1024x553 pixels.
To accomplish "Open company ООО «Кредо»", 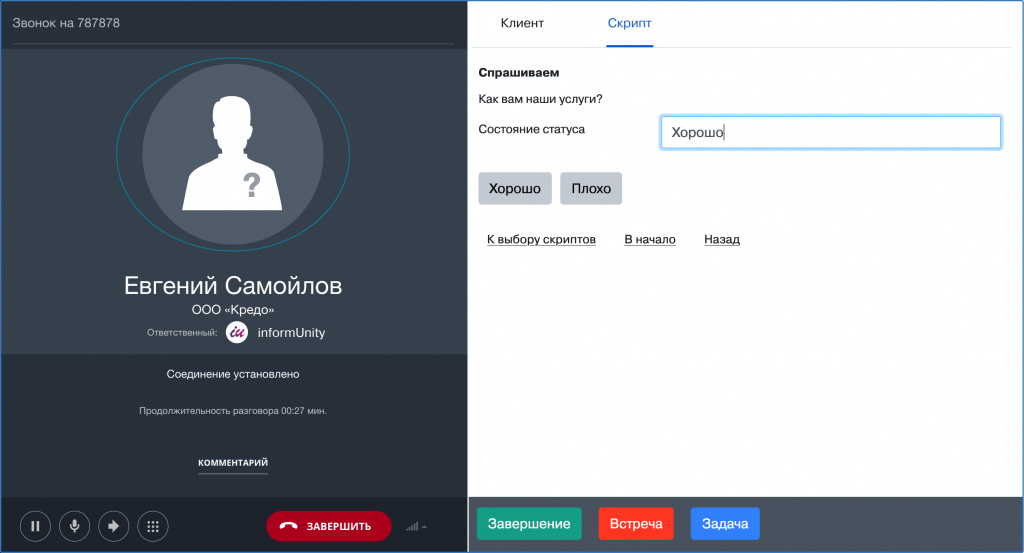I will [233, 309].
